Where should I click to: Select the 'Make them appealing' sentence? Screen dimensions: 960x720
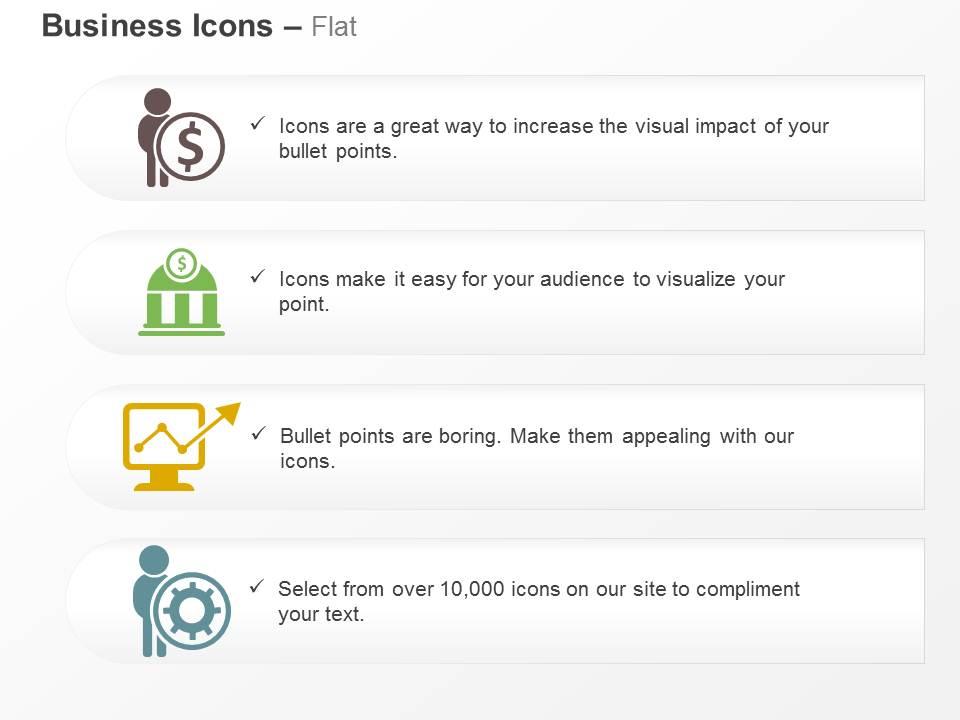click(537, 448)
